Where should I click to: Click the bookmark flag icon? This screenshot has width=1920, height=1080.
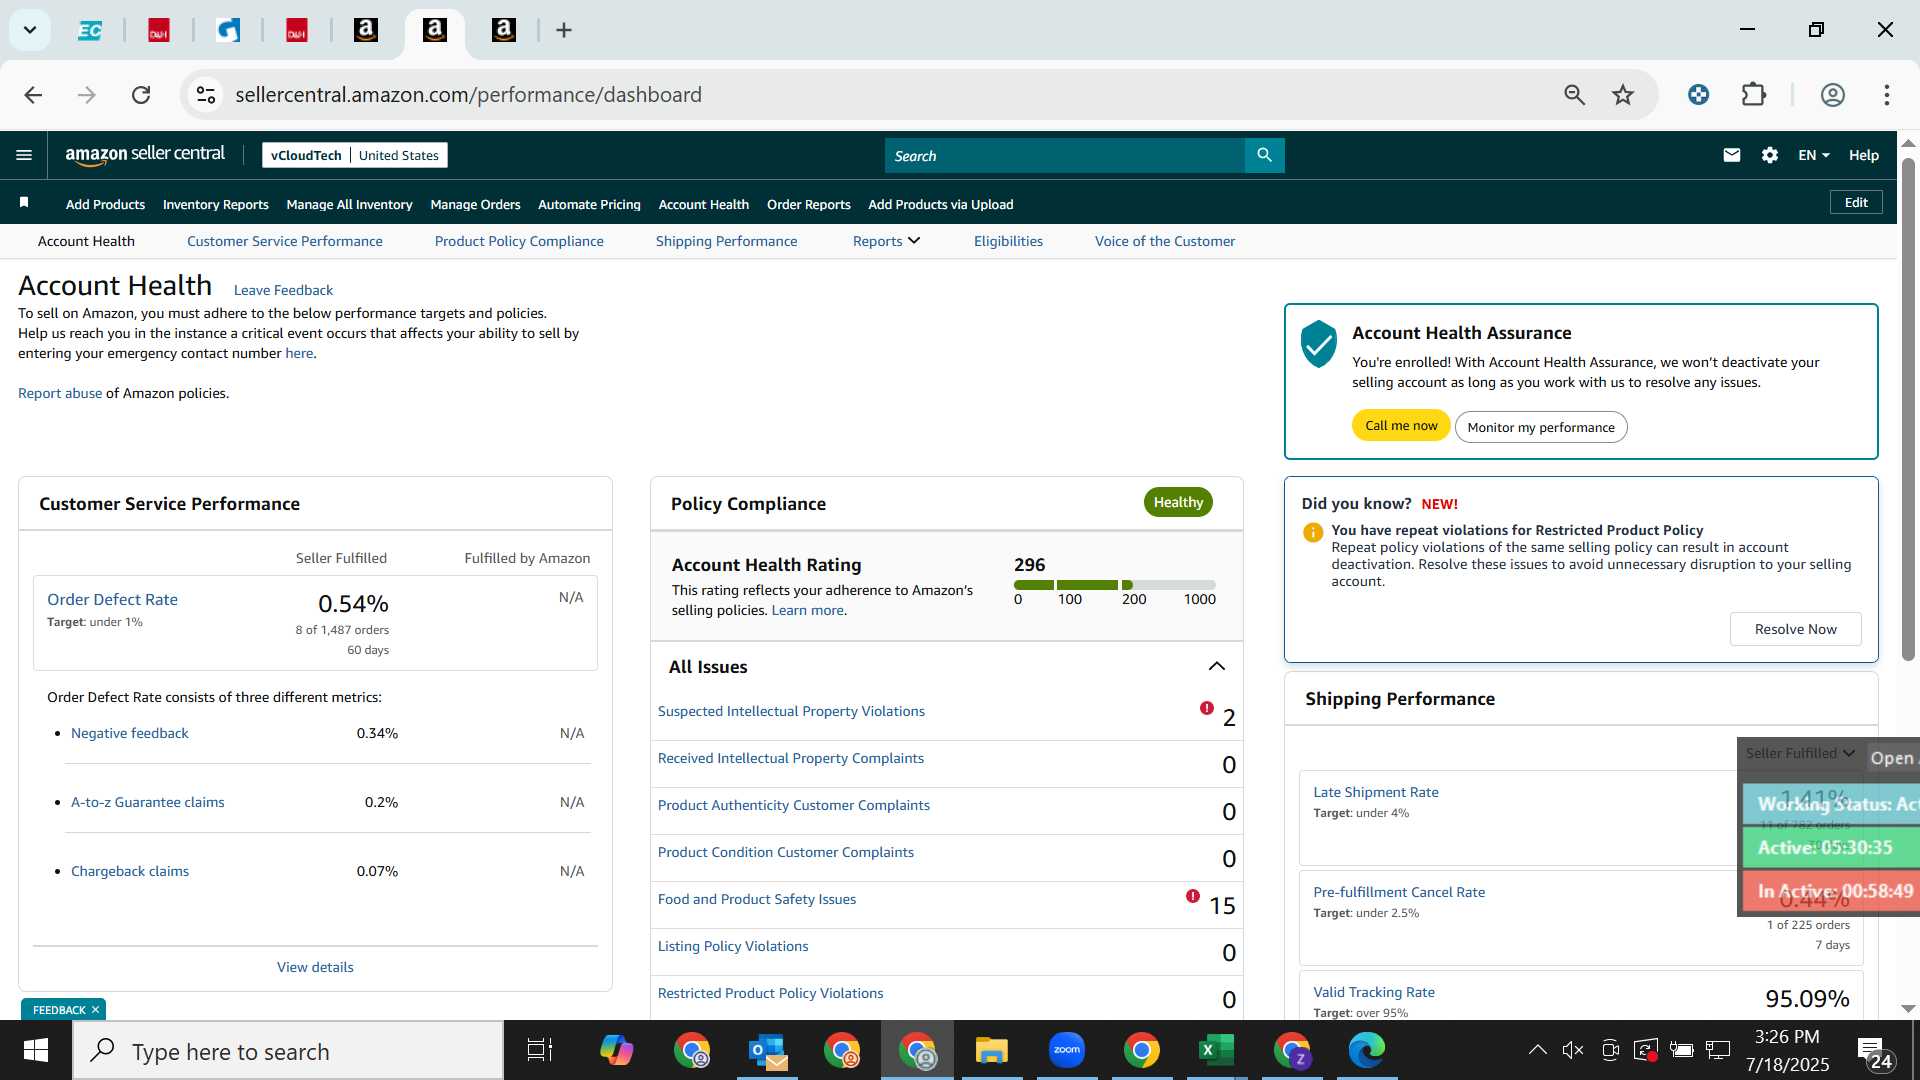(x=24, y=203)
